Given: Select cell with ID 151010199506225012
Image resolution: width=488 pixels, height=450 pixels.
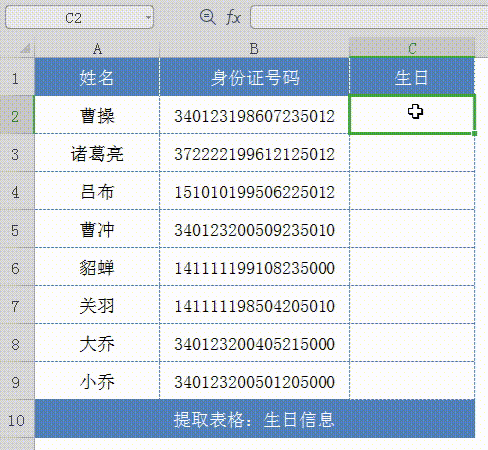Looking at the screenshot, I should point(254,191).
